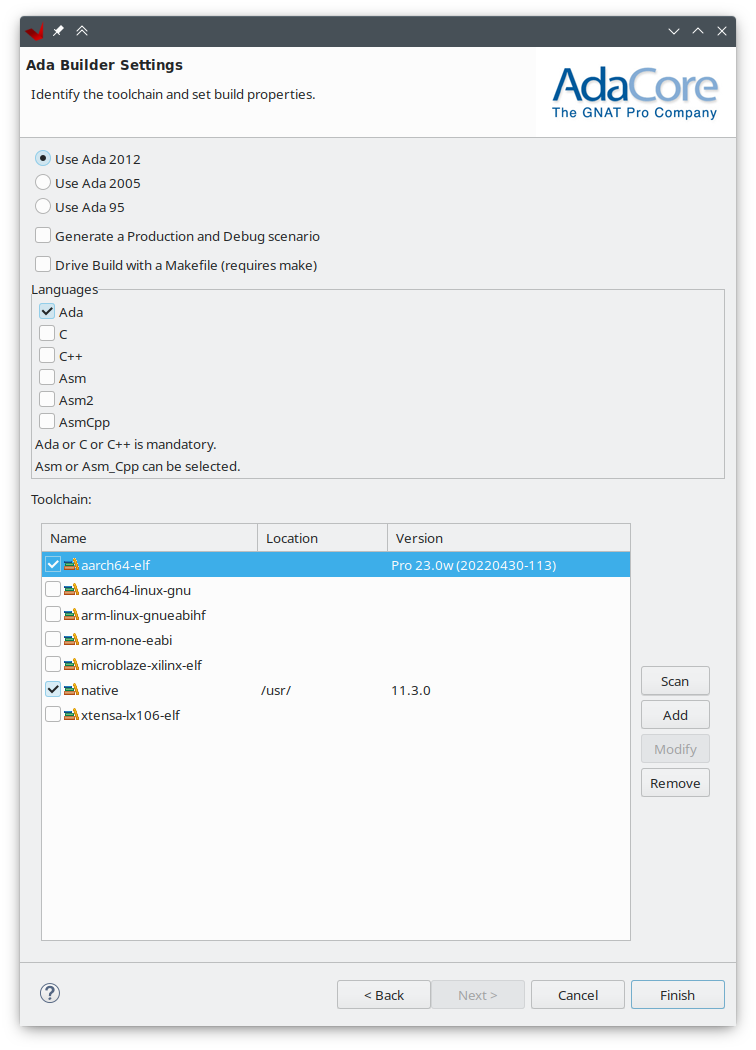Open the help question mark icon

[50, 993]
